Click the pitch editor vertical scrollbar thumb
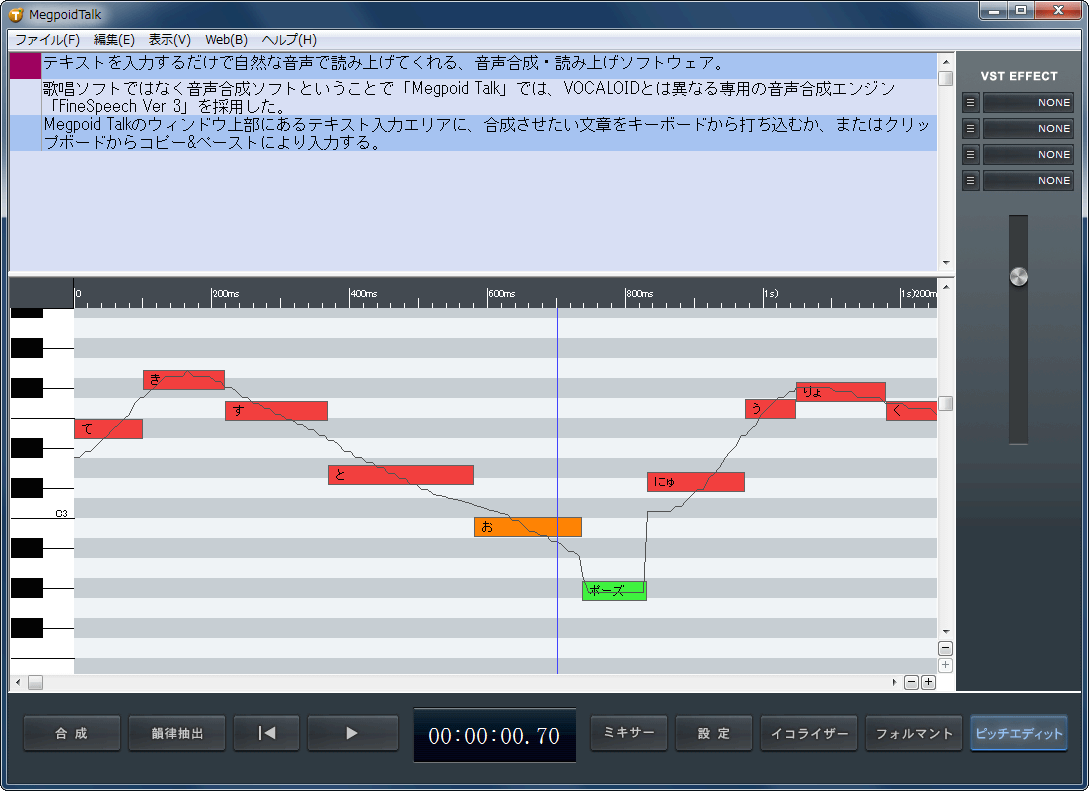The width and height of the screenshot is (1089, 791). pos(945,403)
